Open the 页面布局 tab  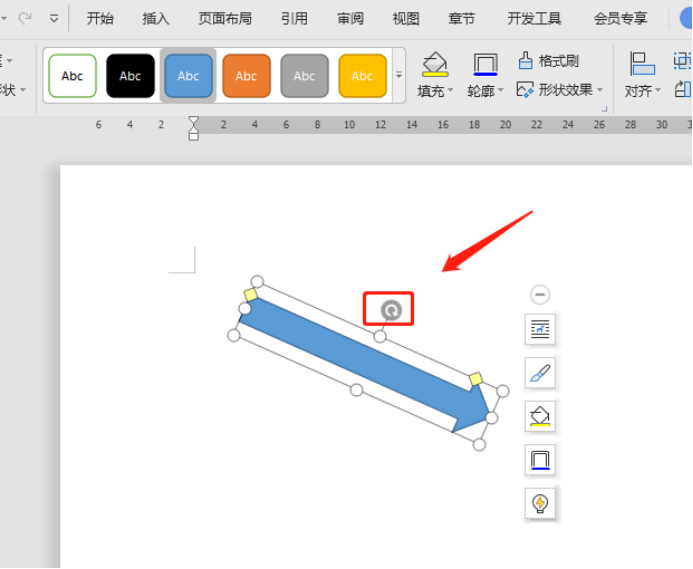pyautogui.click(x=225, y=19)
